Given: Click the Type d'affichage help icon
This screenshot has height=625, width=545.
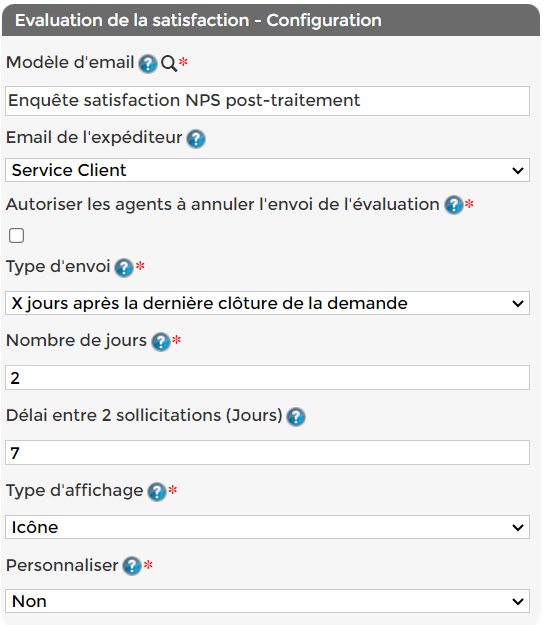Looking at the screenshot, I should pyautogui.click(x=157, y=491).
